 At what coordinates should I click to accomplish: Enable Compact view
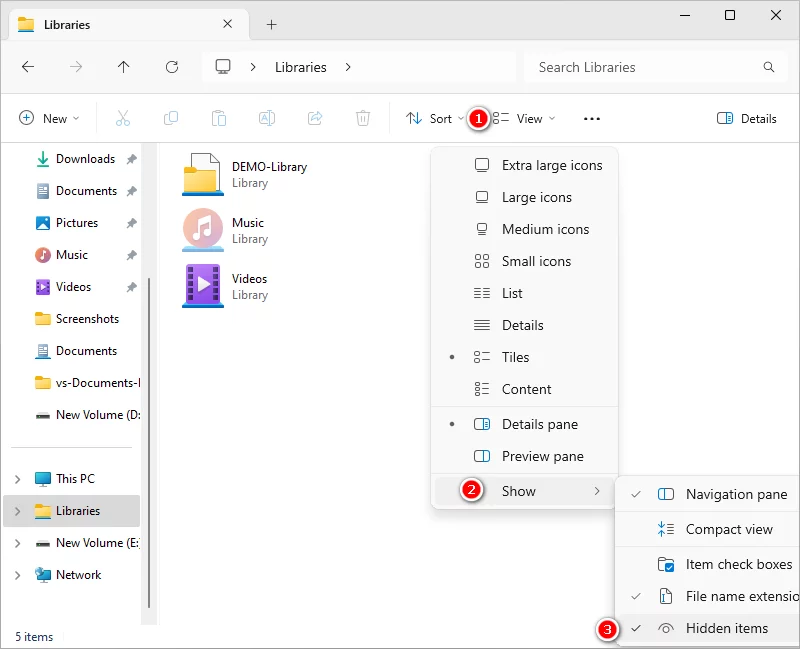[x=707, y=529]
